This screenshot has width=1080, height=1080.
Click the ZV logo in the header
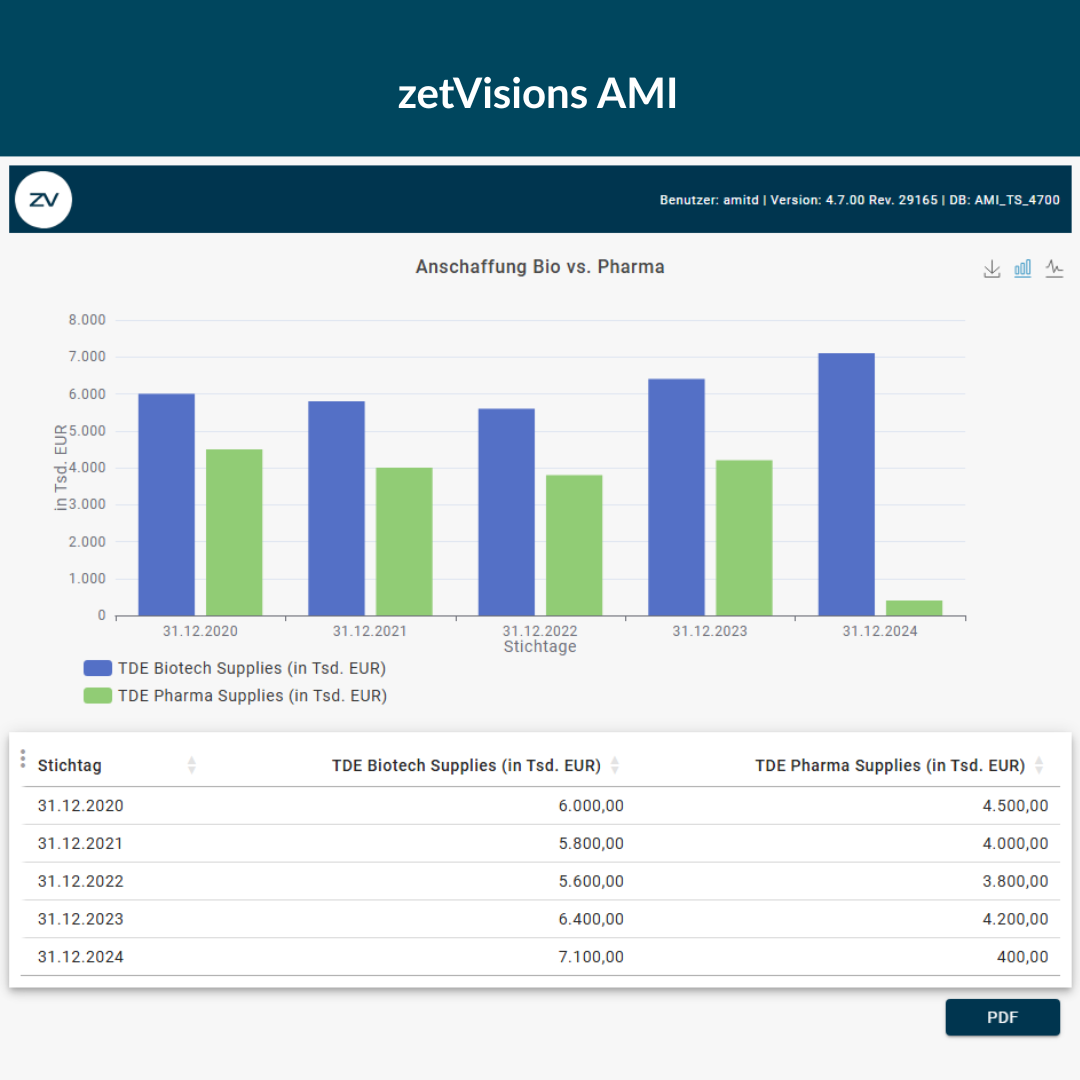coord(44,199)
